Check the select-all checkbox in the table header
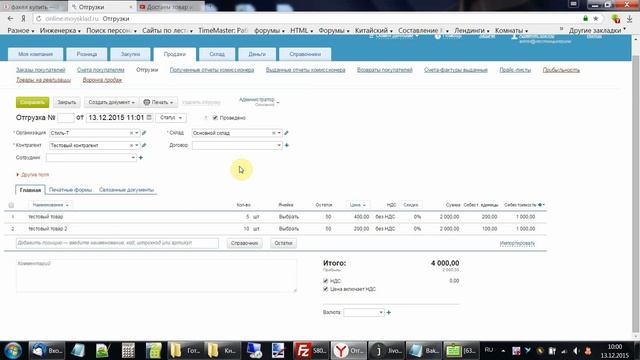 point(11,205)
